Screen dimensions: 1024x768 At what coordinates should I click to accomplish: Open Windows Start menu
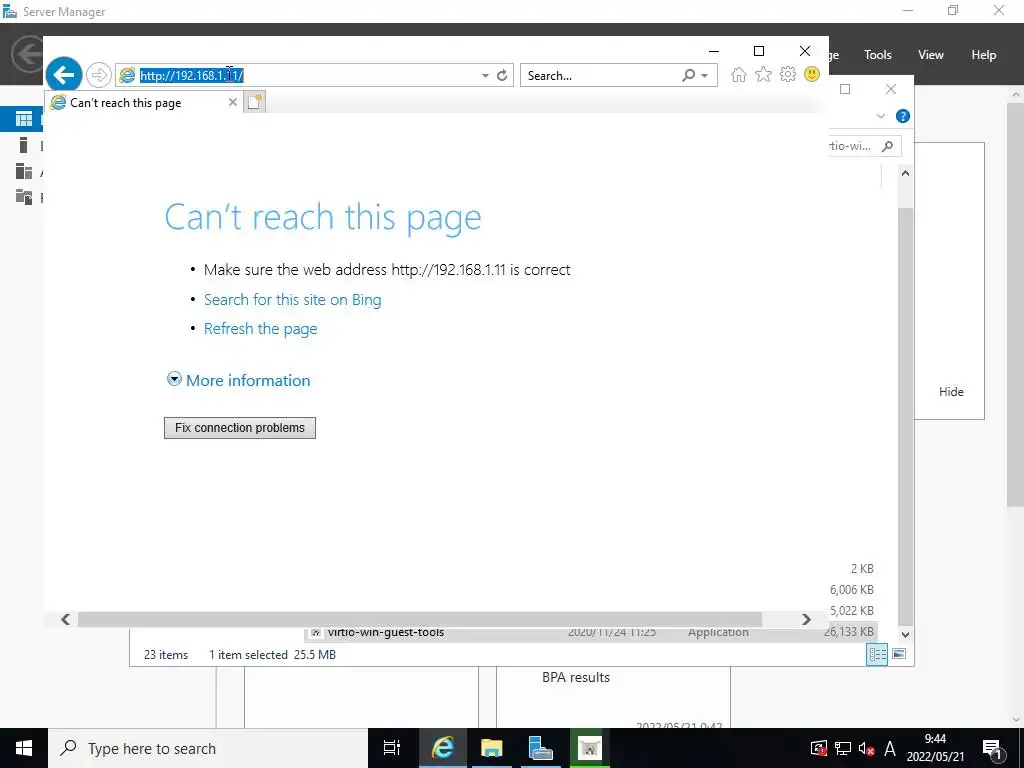(x=24, y=748)
